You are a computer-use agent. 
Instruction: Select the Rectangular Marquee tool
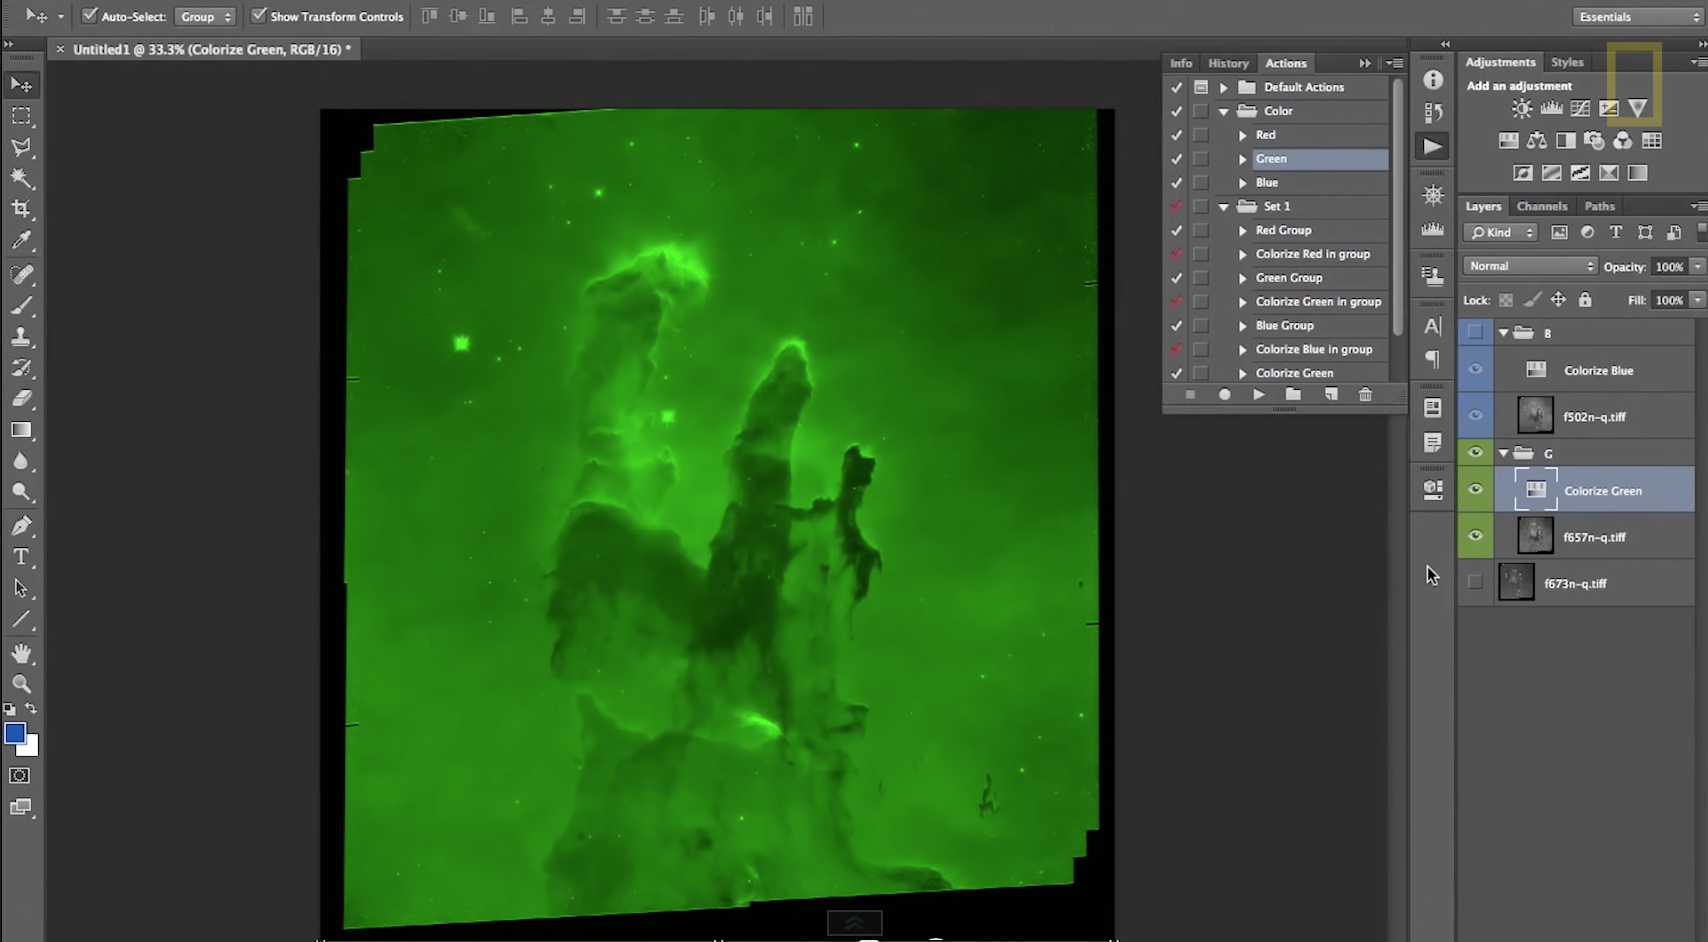click(x=21, y=116)
